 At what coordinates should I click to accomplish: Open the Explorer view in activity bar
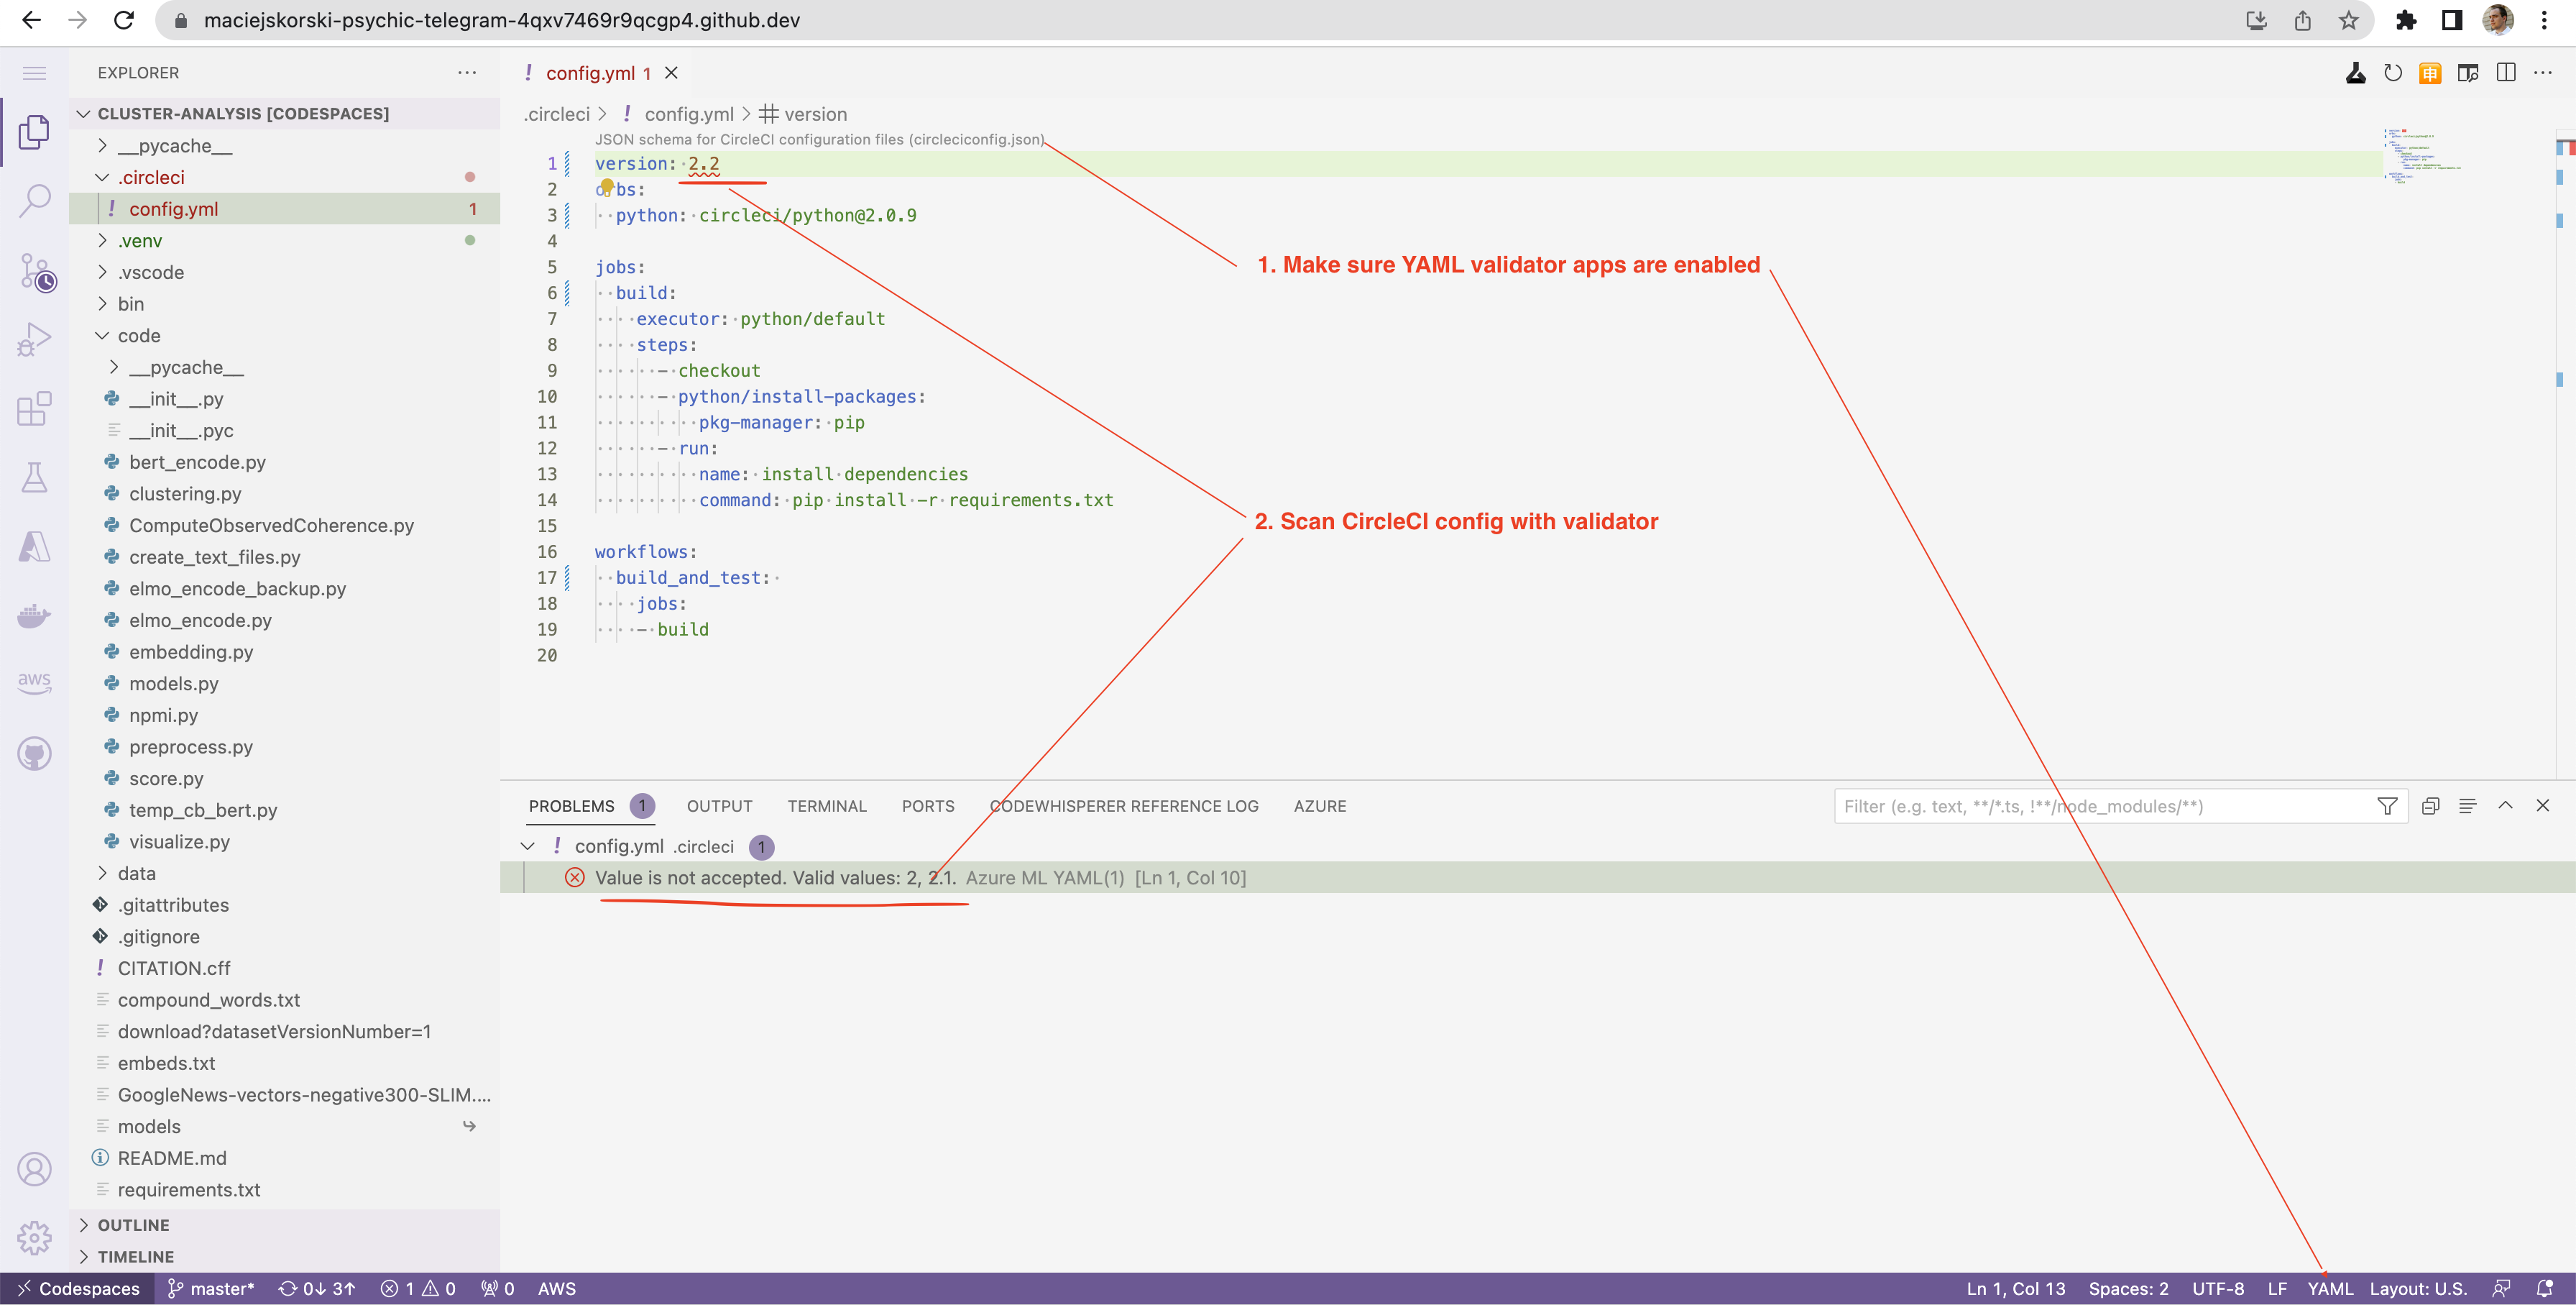coord(34,132)
